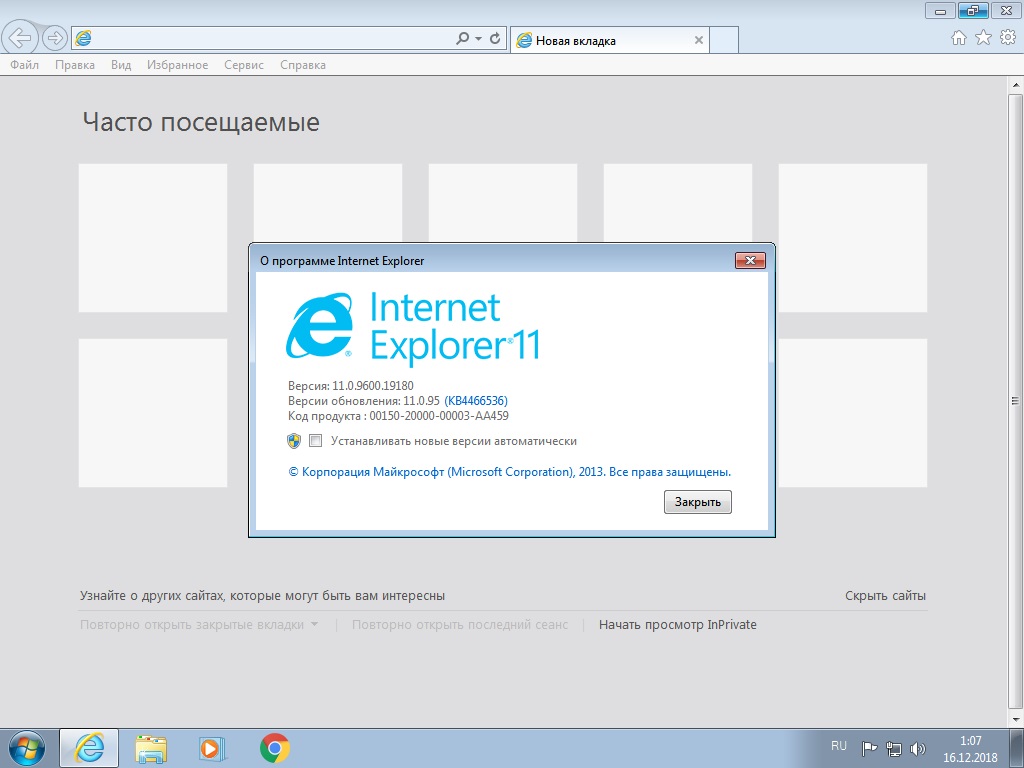The height and width of the screenshot is (768, 1024).
Task: Click the 'Часто посещаемые' heading
Action: pos(201,122)
